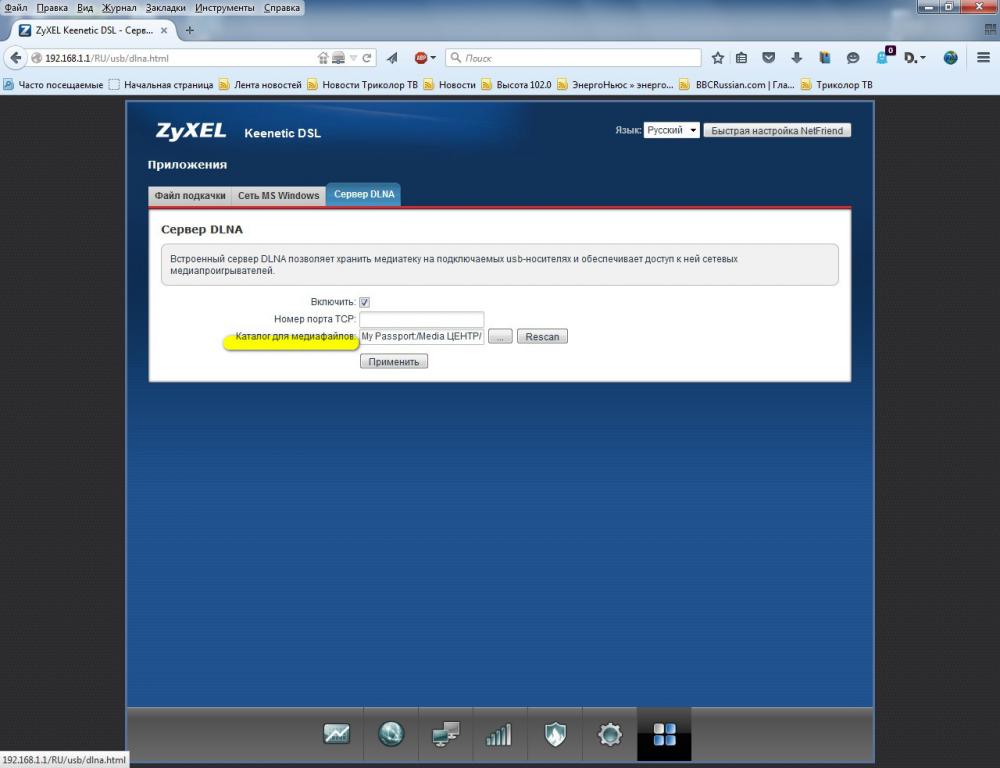This screenshot has height=768, width=1000.
Task: Open the search engine selector dropdown
Action: pyautogui.click(x=456, y=58)
